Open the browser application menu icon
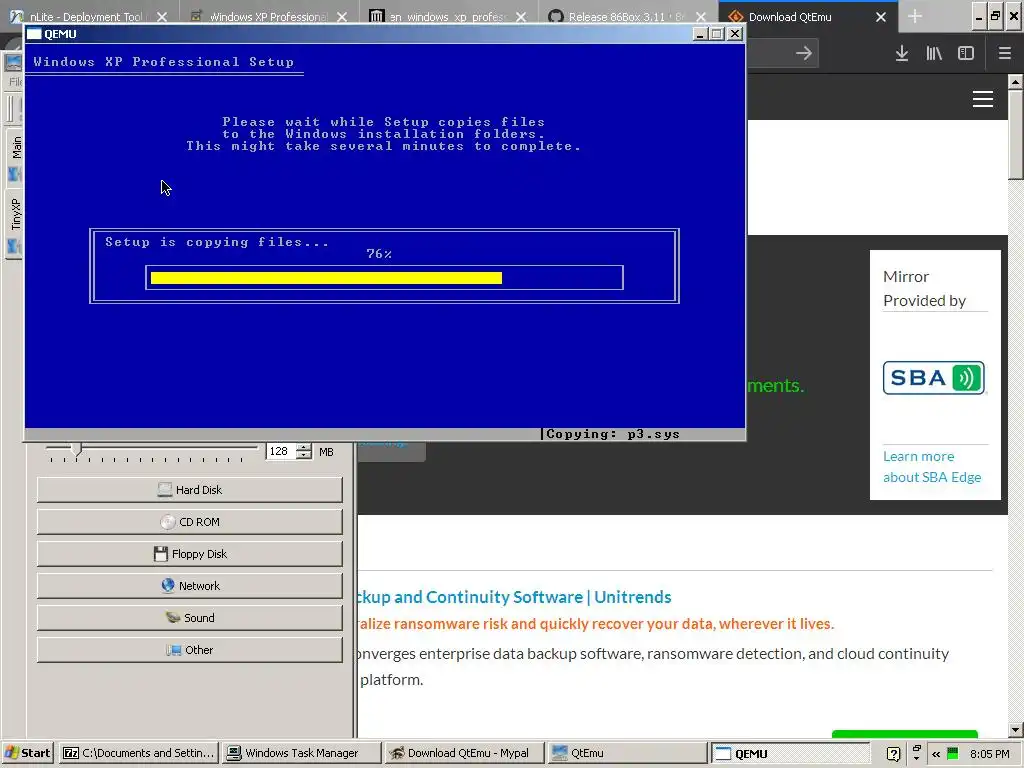 click(x=1004, y=54)
